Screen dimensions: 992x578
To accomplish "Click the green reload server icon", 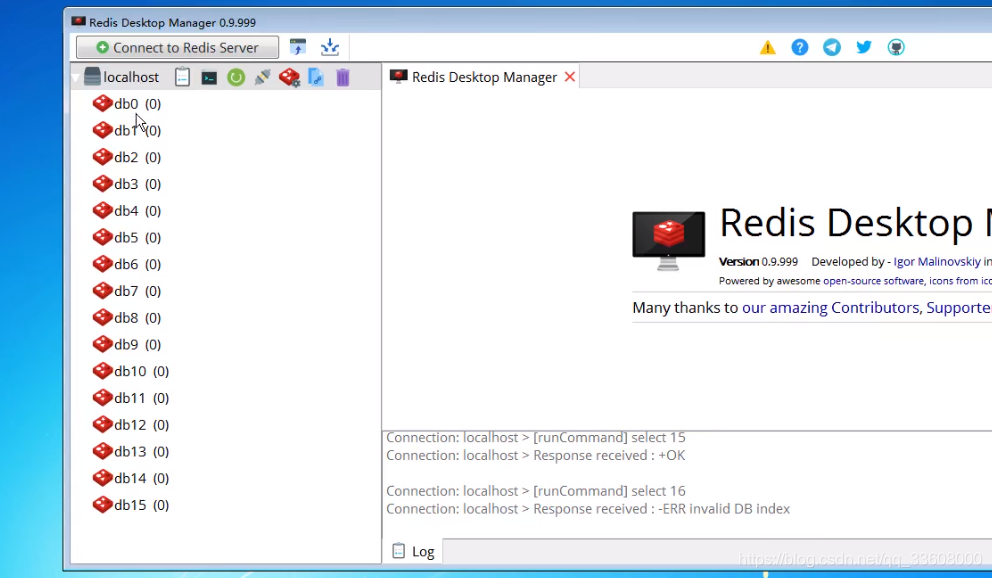I will 236,78.
